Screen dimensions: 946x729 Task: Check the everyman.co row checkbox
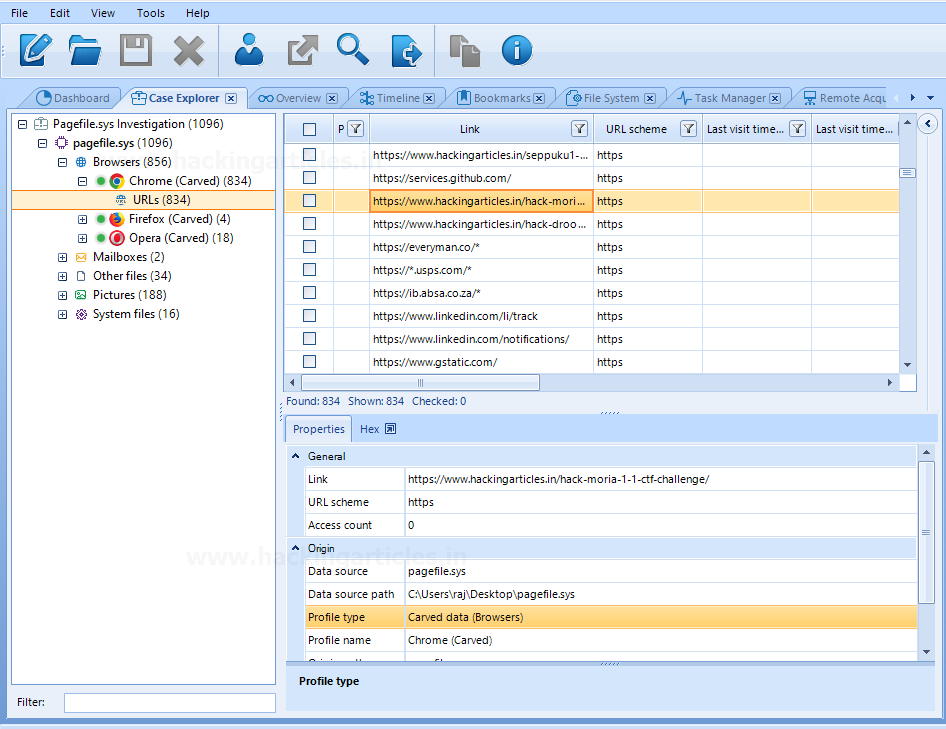pos(310,246)
